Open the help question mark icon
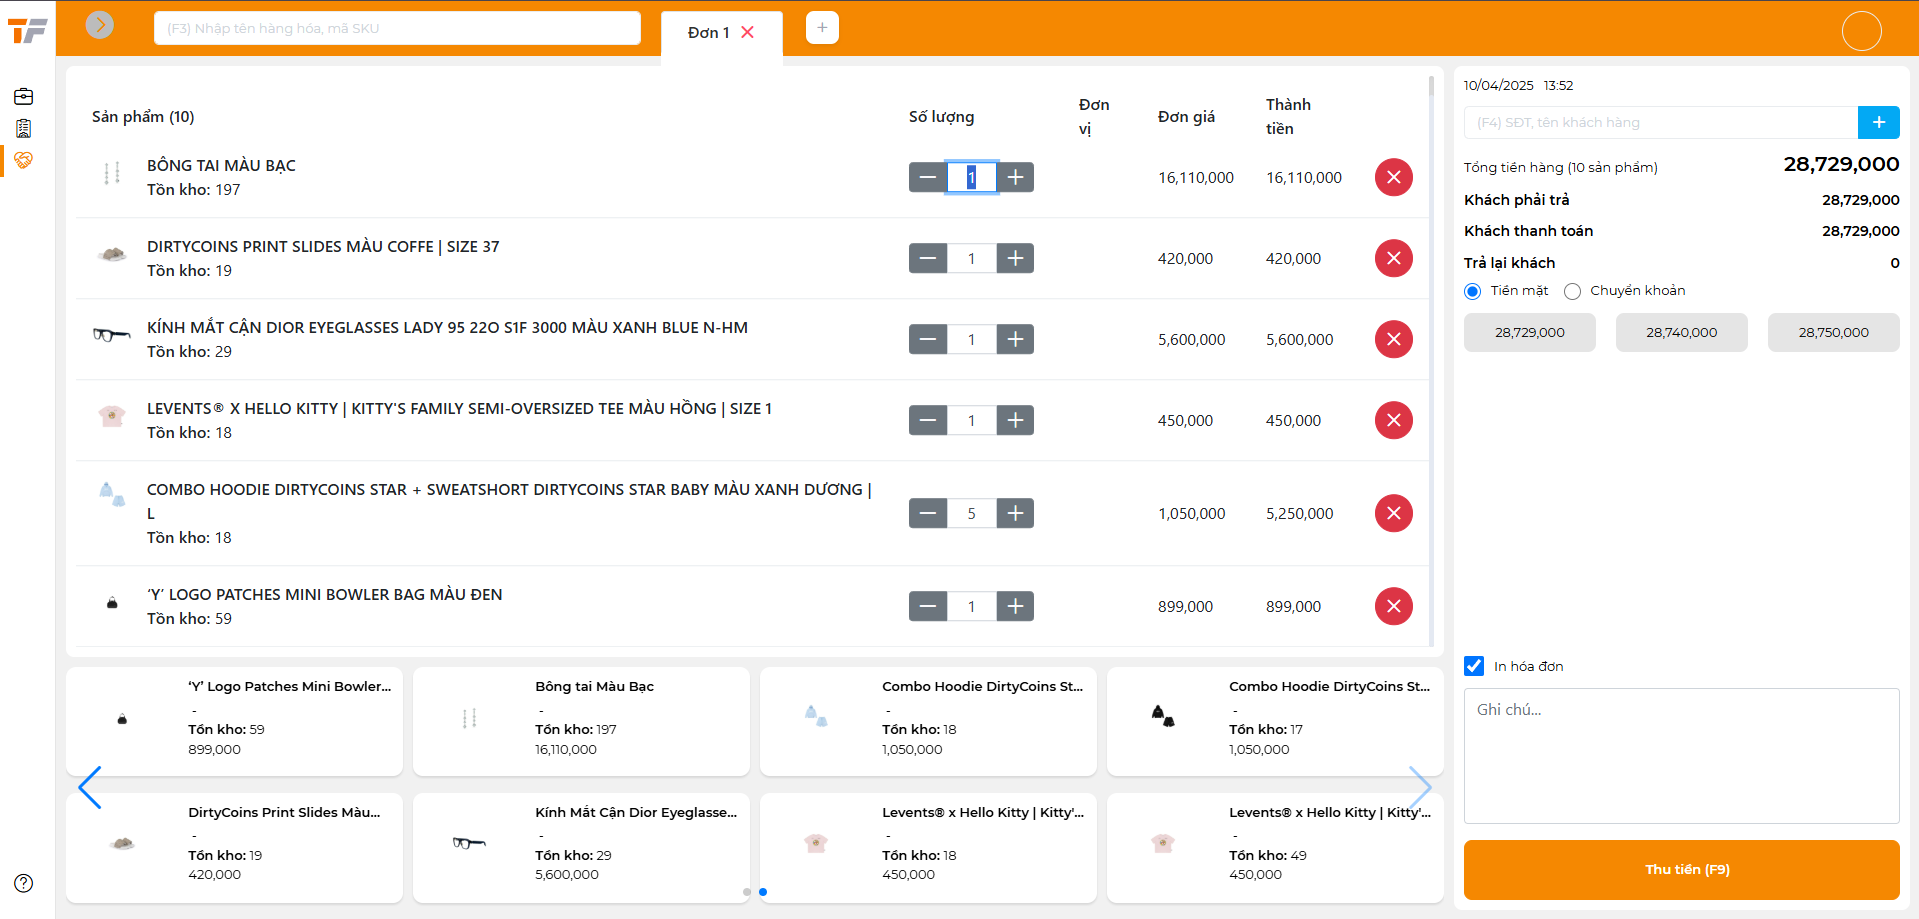The height and width of the screenshot is (919, 1919). [x=24, y=883]
